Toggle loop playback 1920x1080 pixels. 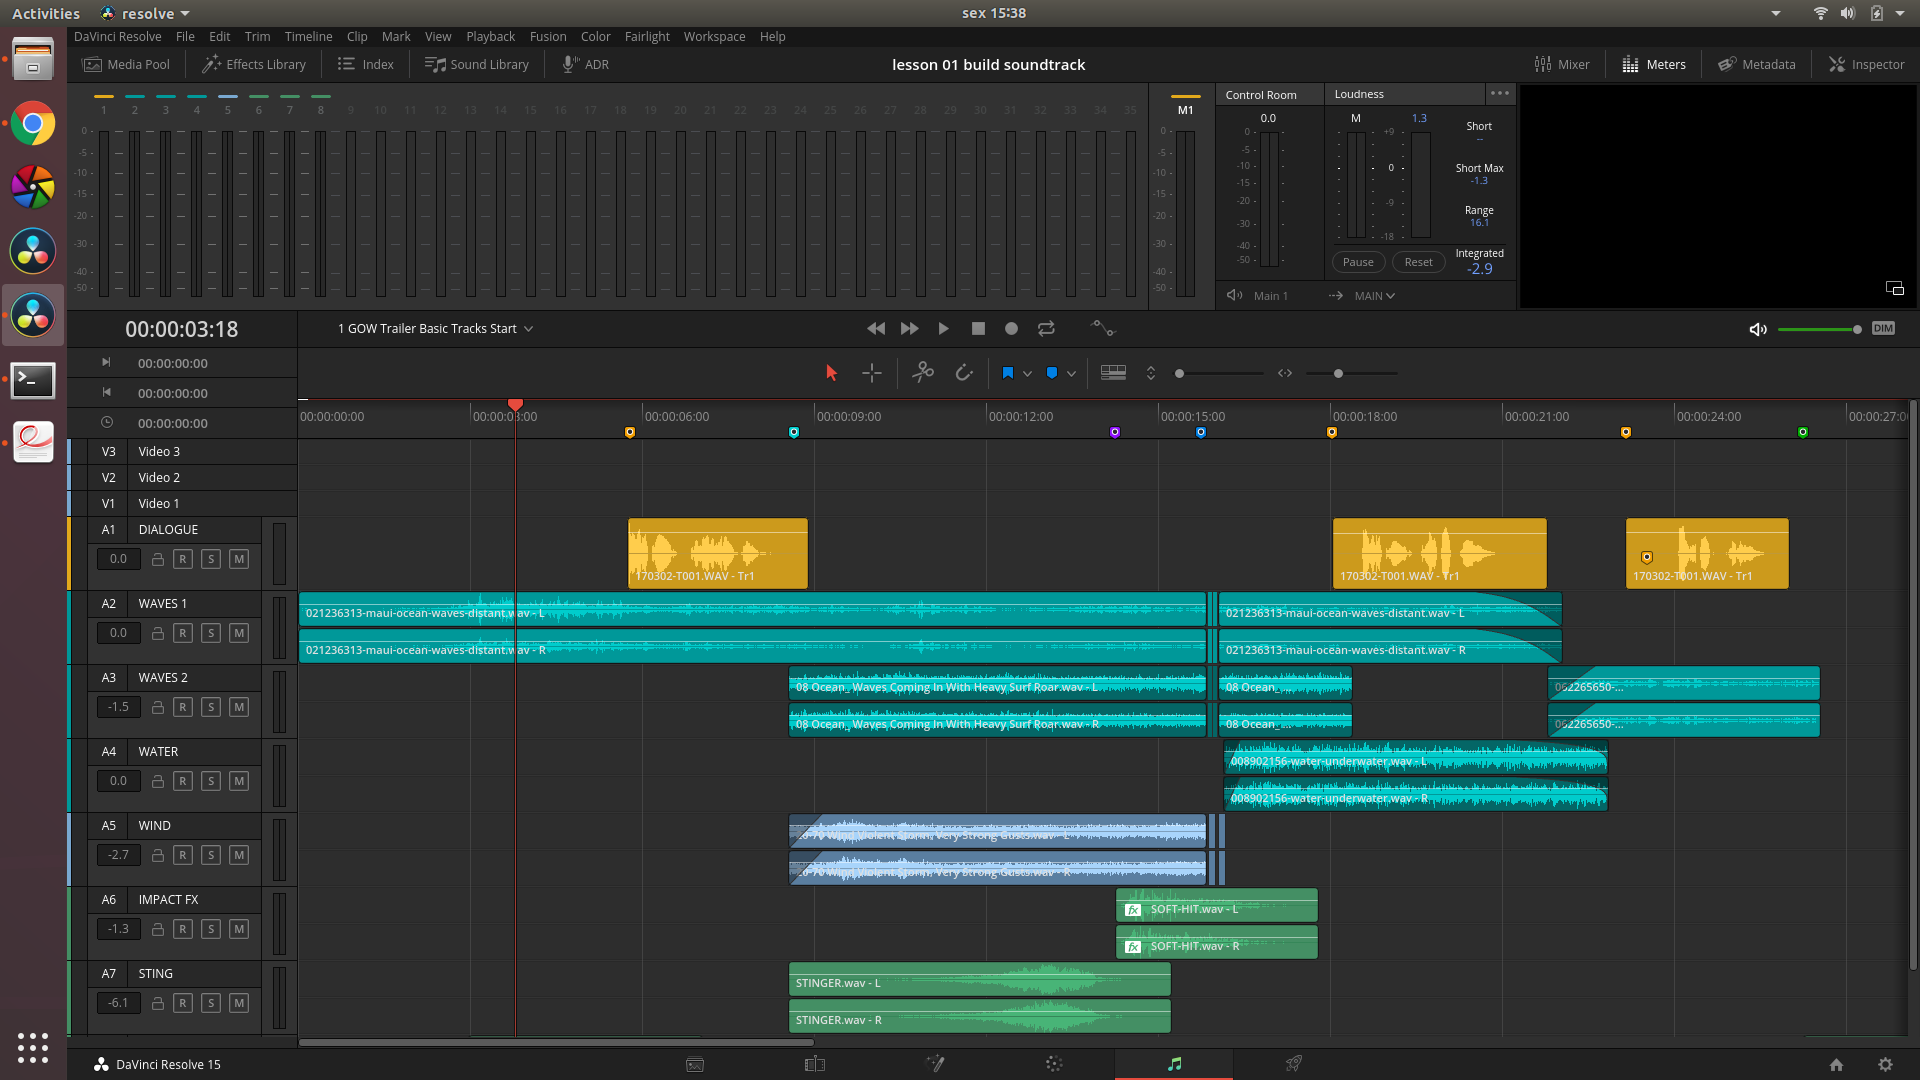tap(1046, 328)
